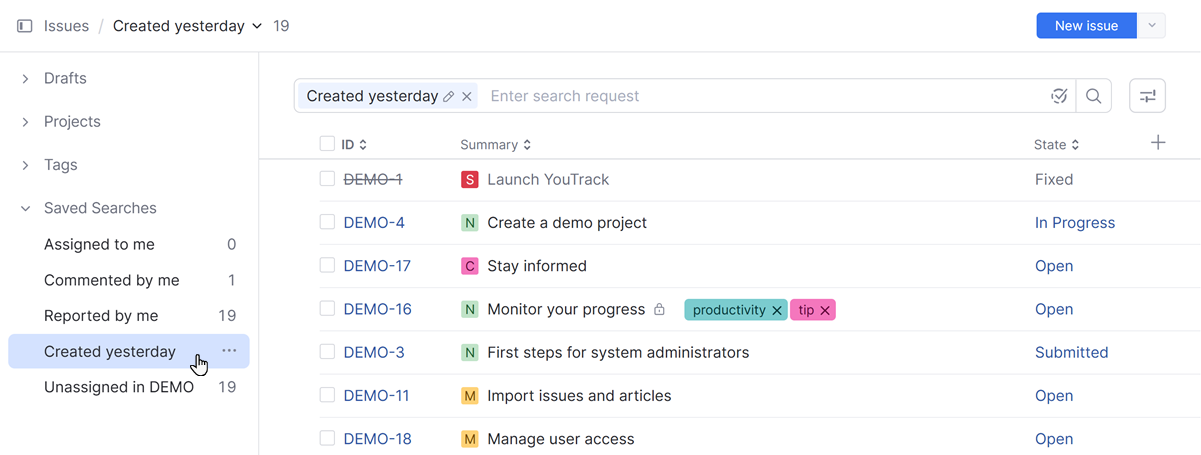Screen dimensions: 1201x455
Task: Check the select-all issues checkbox
Action: (x=327, y=144)
